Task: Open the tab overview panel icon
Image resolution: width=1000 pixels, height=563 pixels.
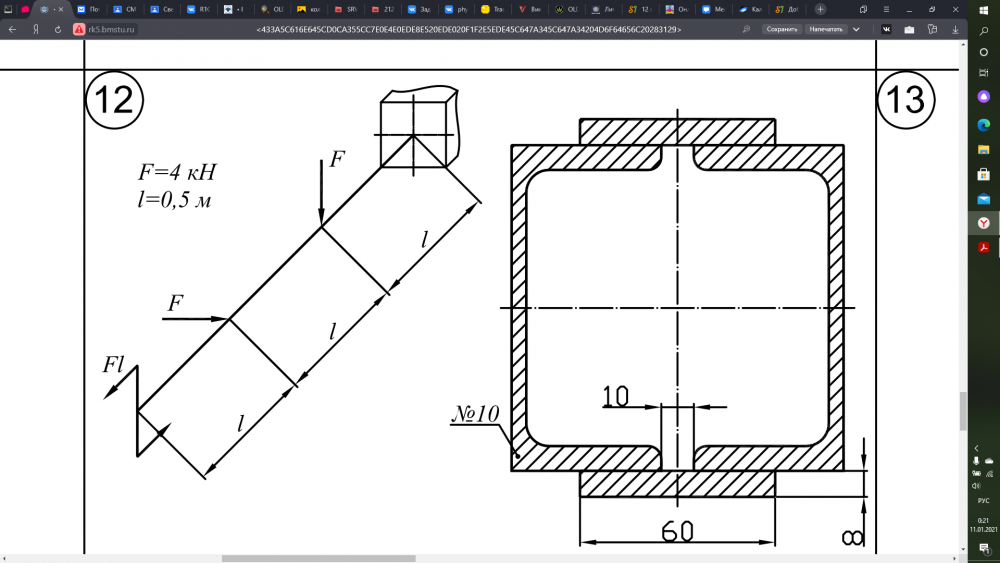Action: [863, 10]
